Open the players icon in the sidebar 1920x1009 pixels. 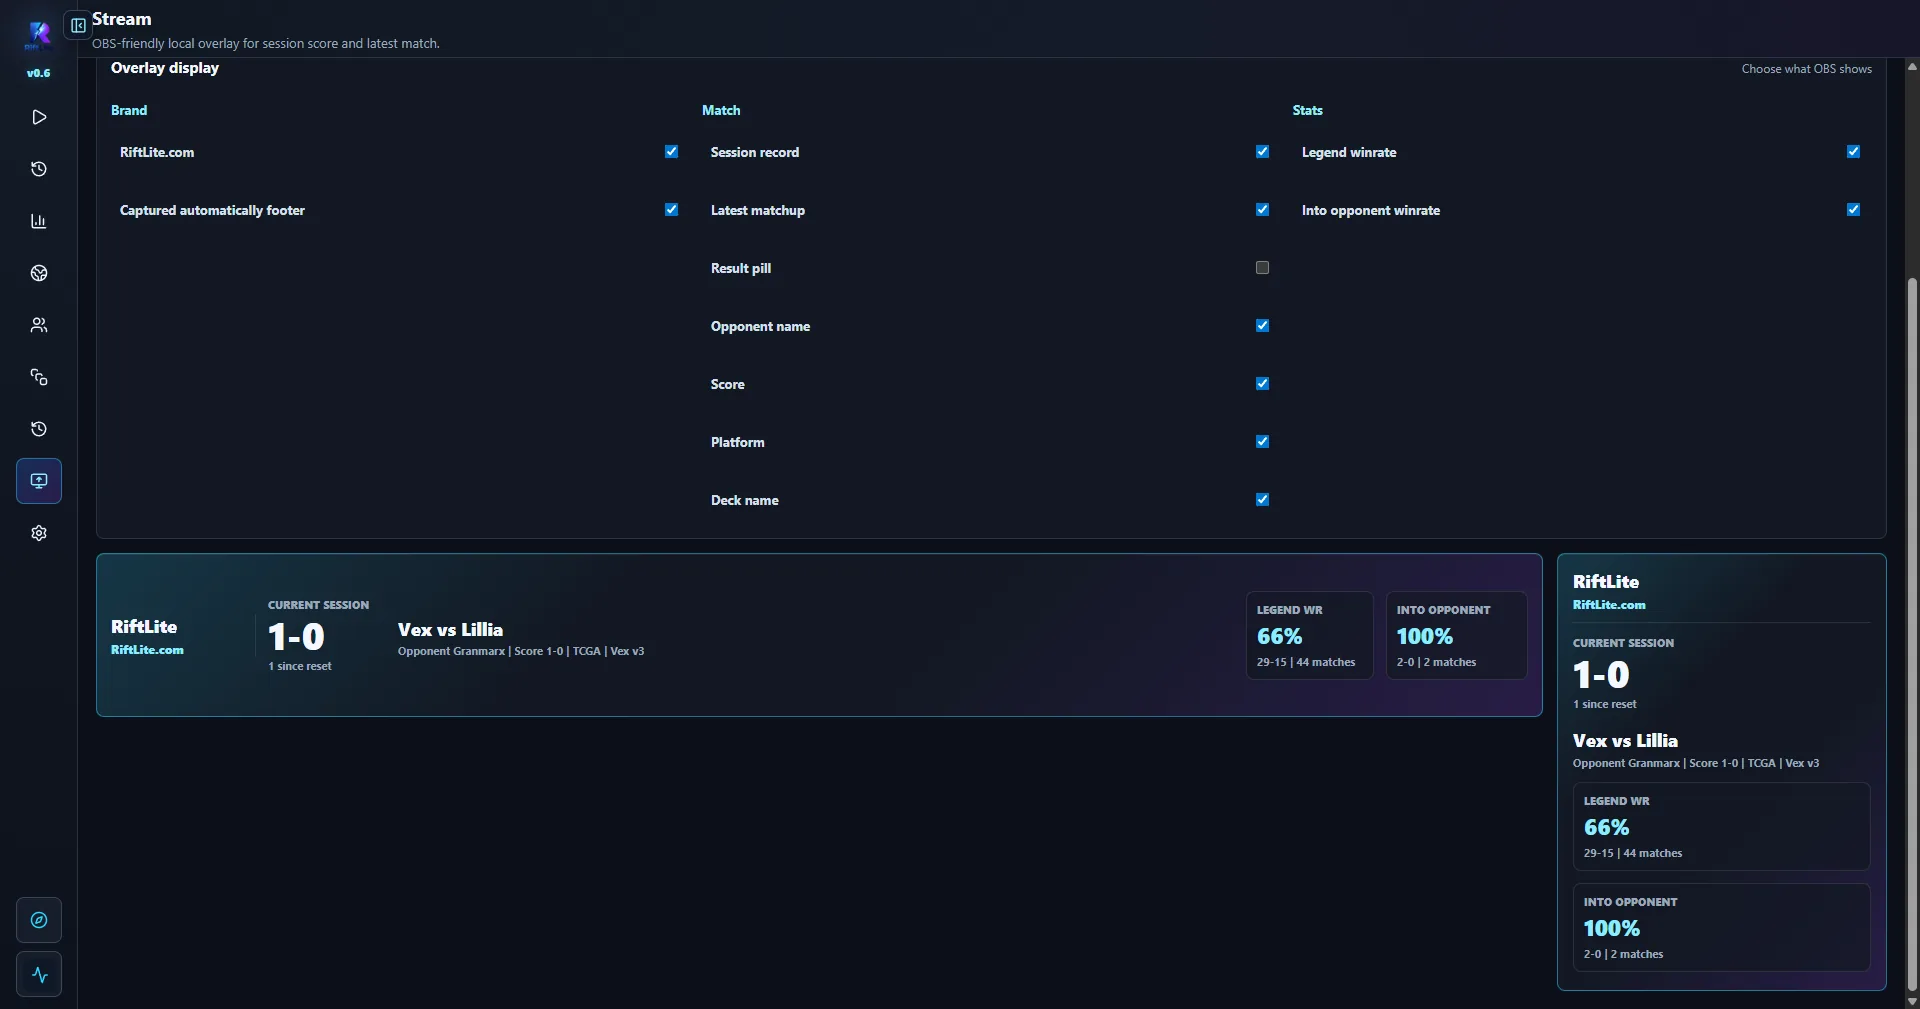tap(38, 325)
